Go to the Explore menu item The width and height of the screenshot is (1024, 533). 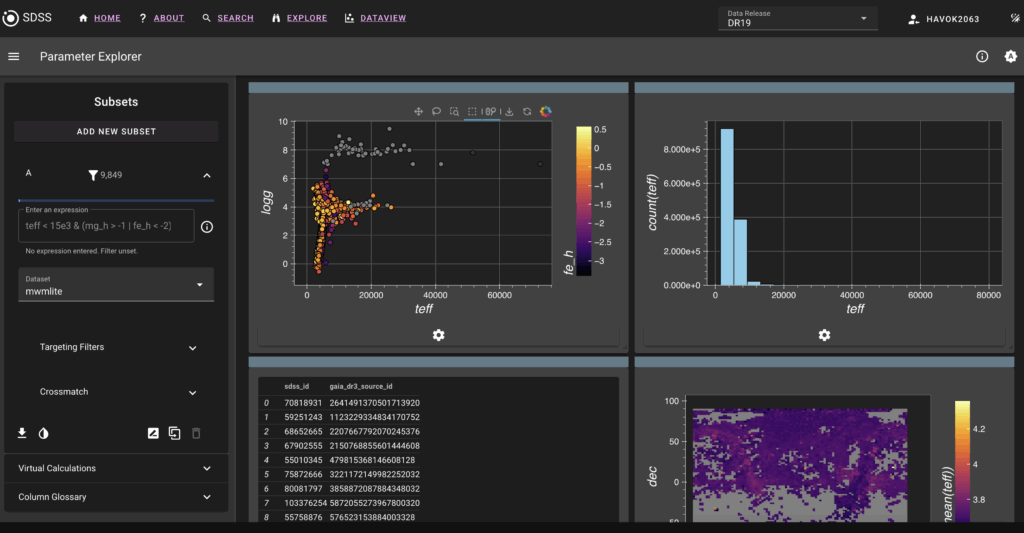tap(299, 19)
